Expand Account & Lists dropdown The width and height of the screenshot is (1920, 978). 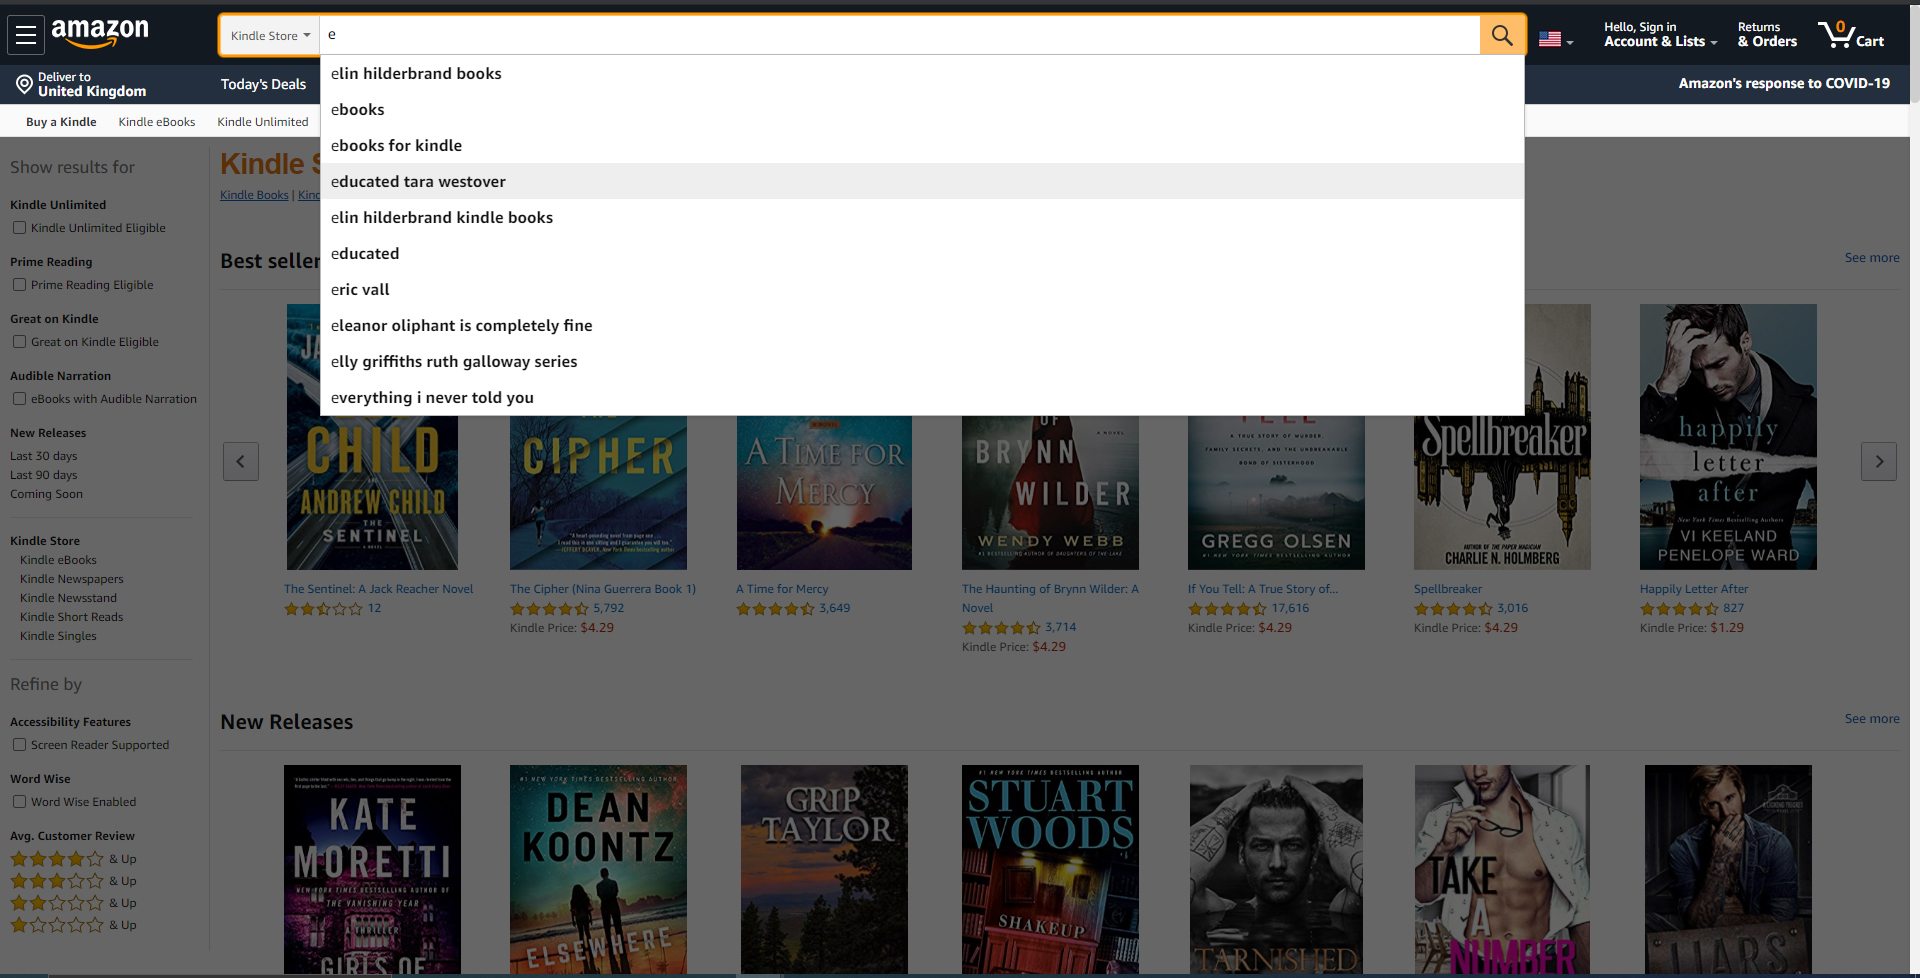point(1660,35)
